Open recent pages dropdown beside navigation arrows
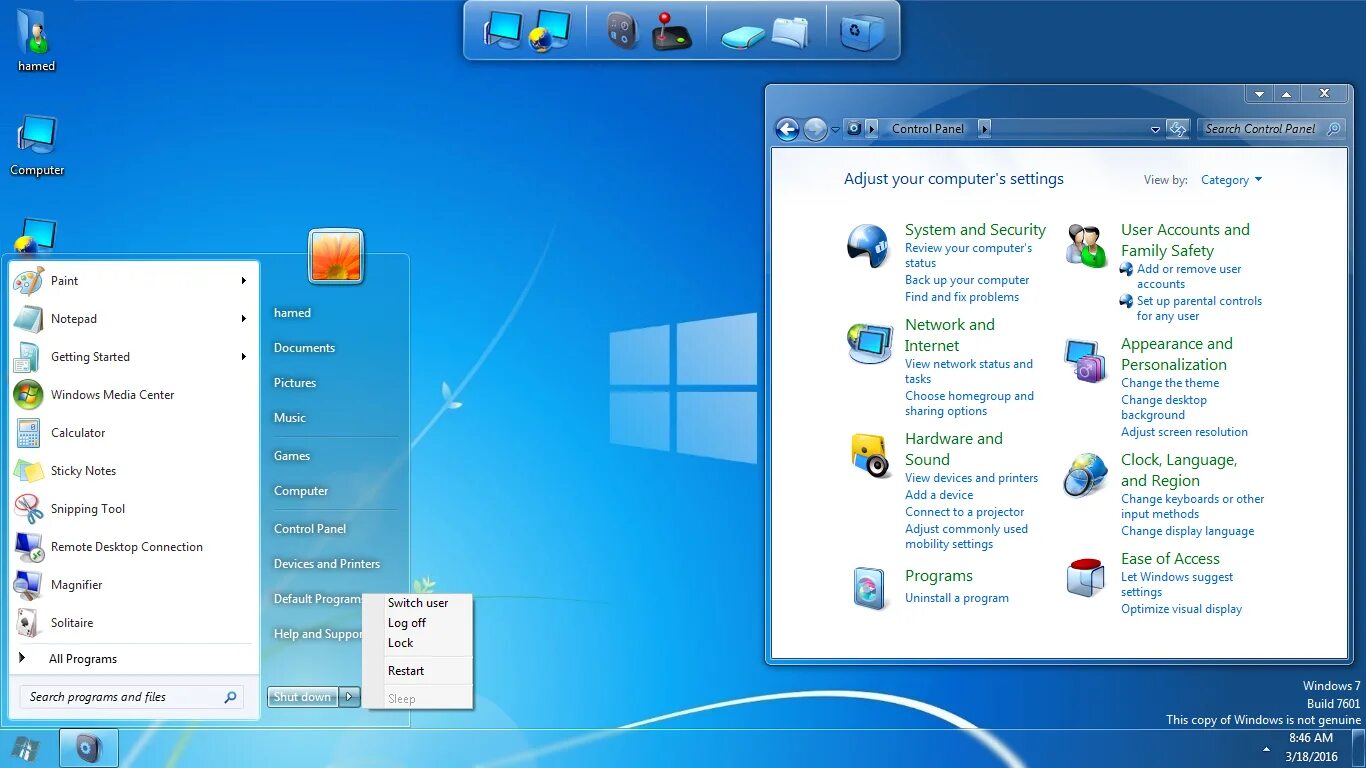 point(835,130)
